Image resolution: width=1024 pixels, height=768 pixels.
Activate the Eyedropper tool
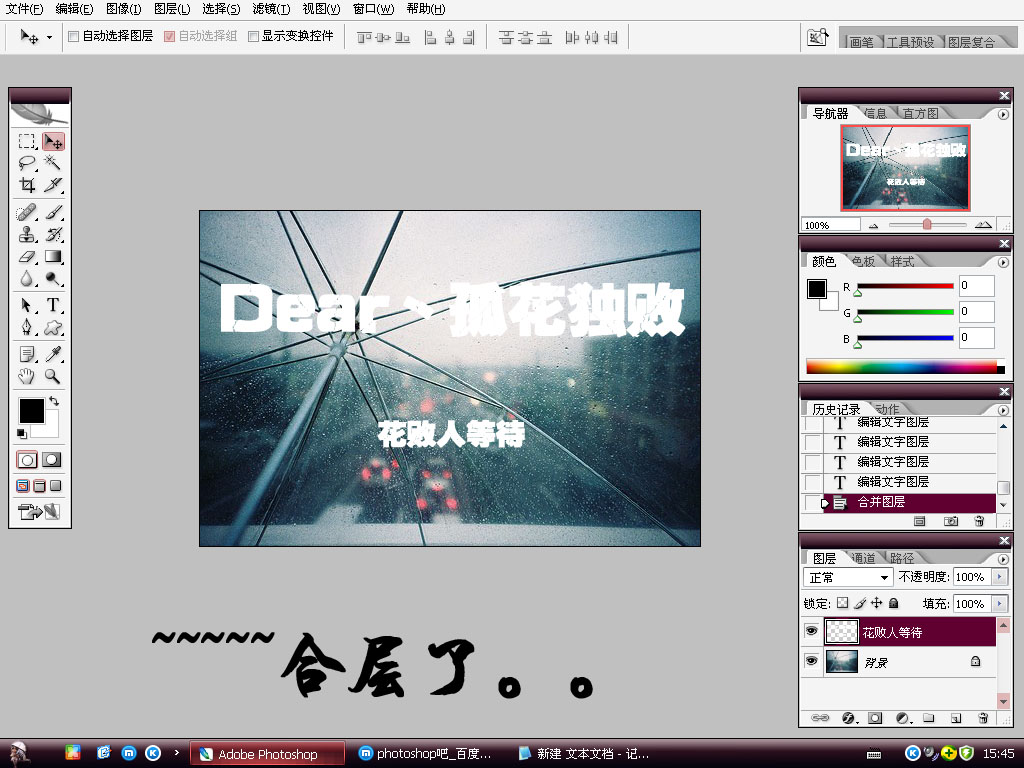point(53,354)
